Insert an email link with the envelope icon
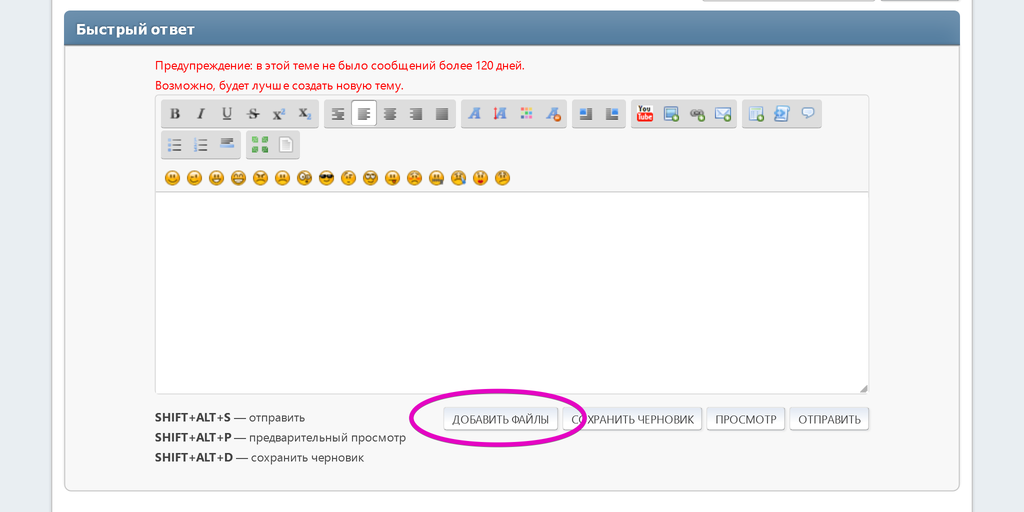 [723, 114]
